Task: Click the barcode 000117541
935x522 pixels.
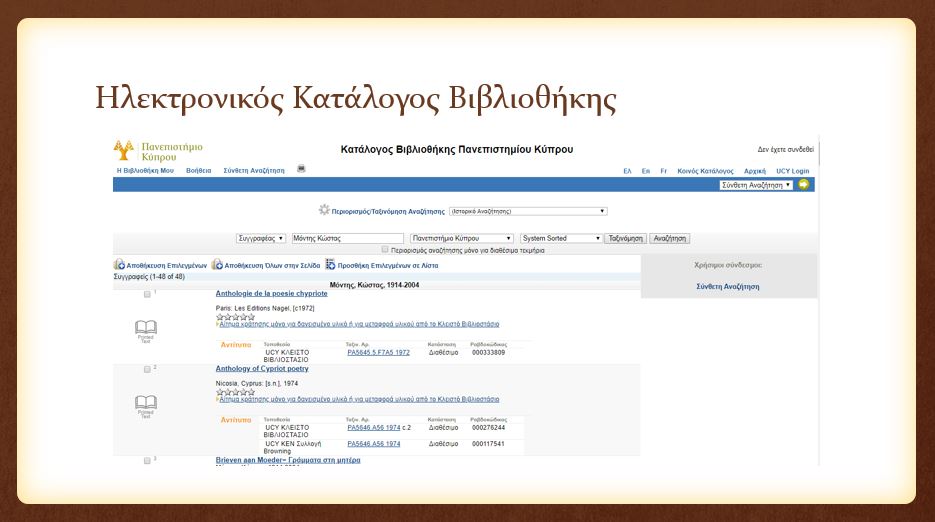Action: pos(488,444)
